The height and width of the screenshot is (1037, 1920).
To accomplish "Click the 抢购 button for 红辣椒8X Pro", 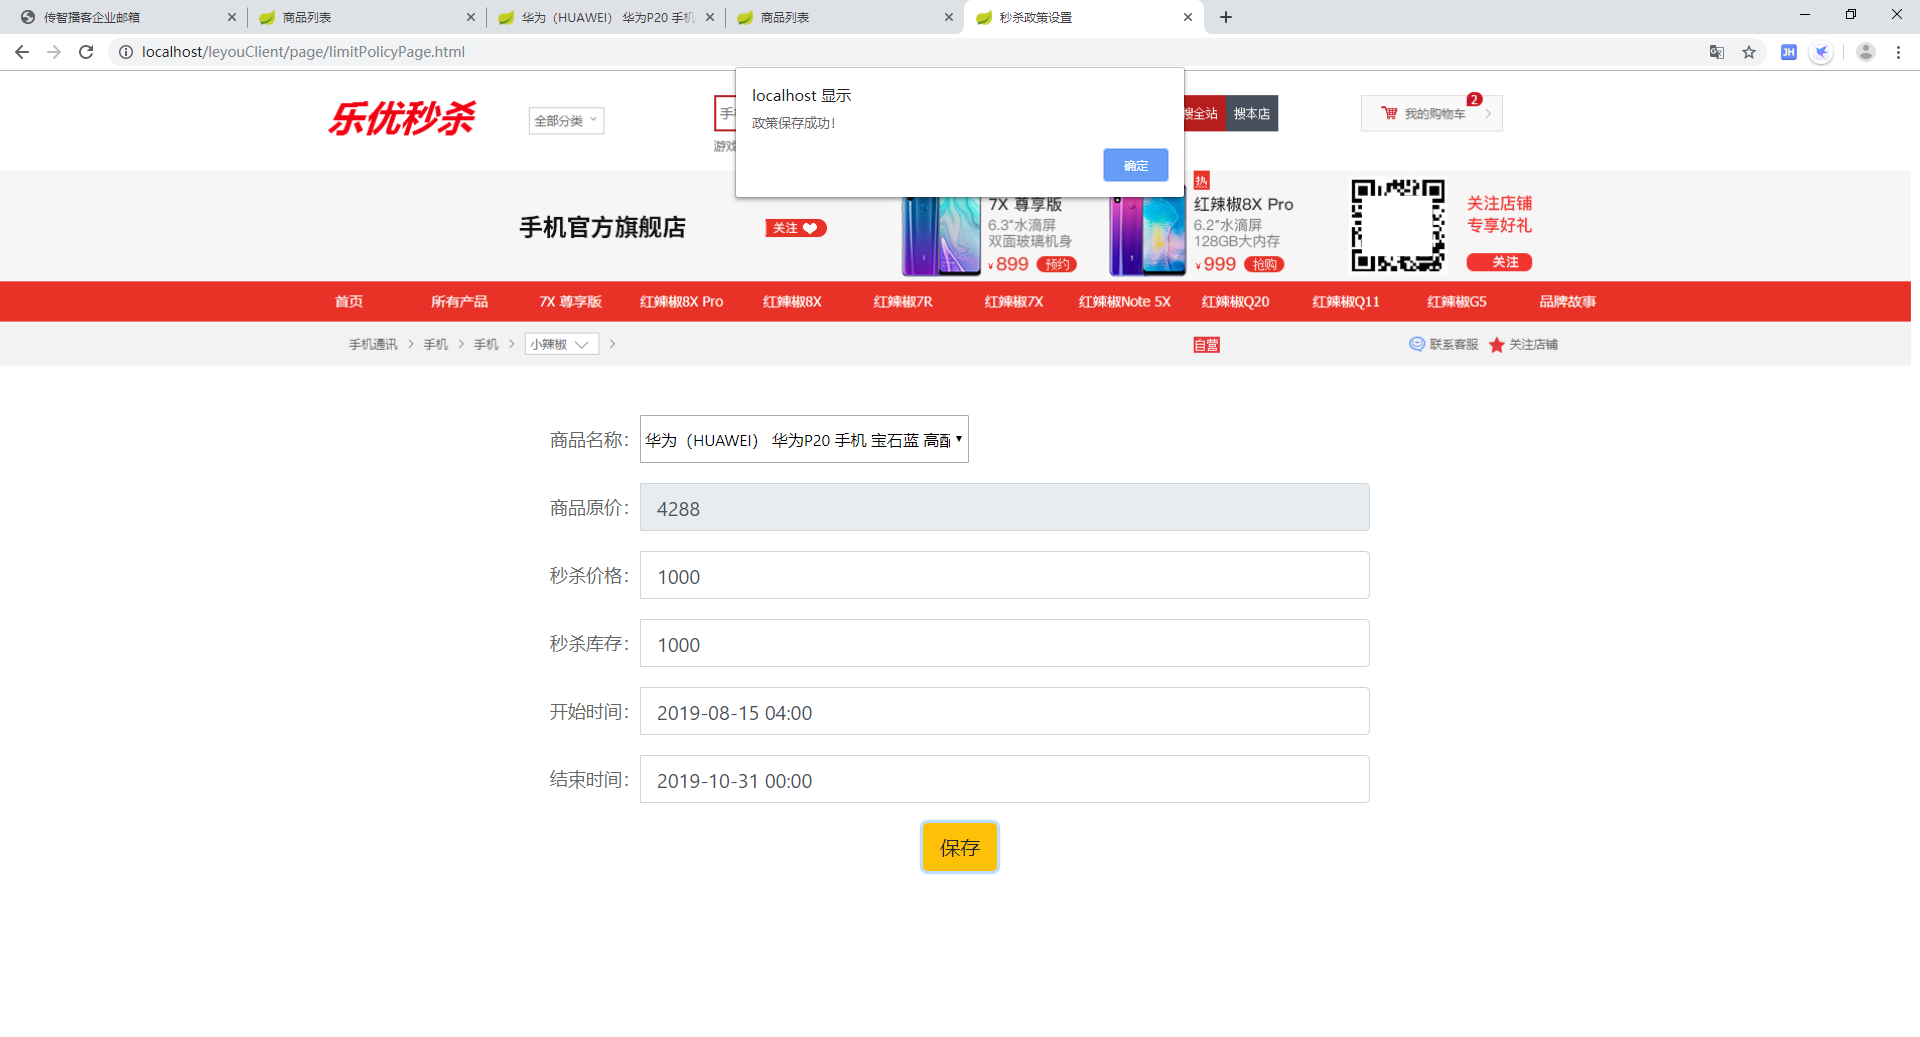I will coord(1264,264).
